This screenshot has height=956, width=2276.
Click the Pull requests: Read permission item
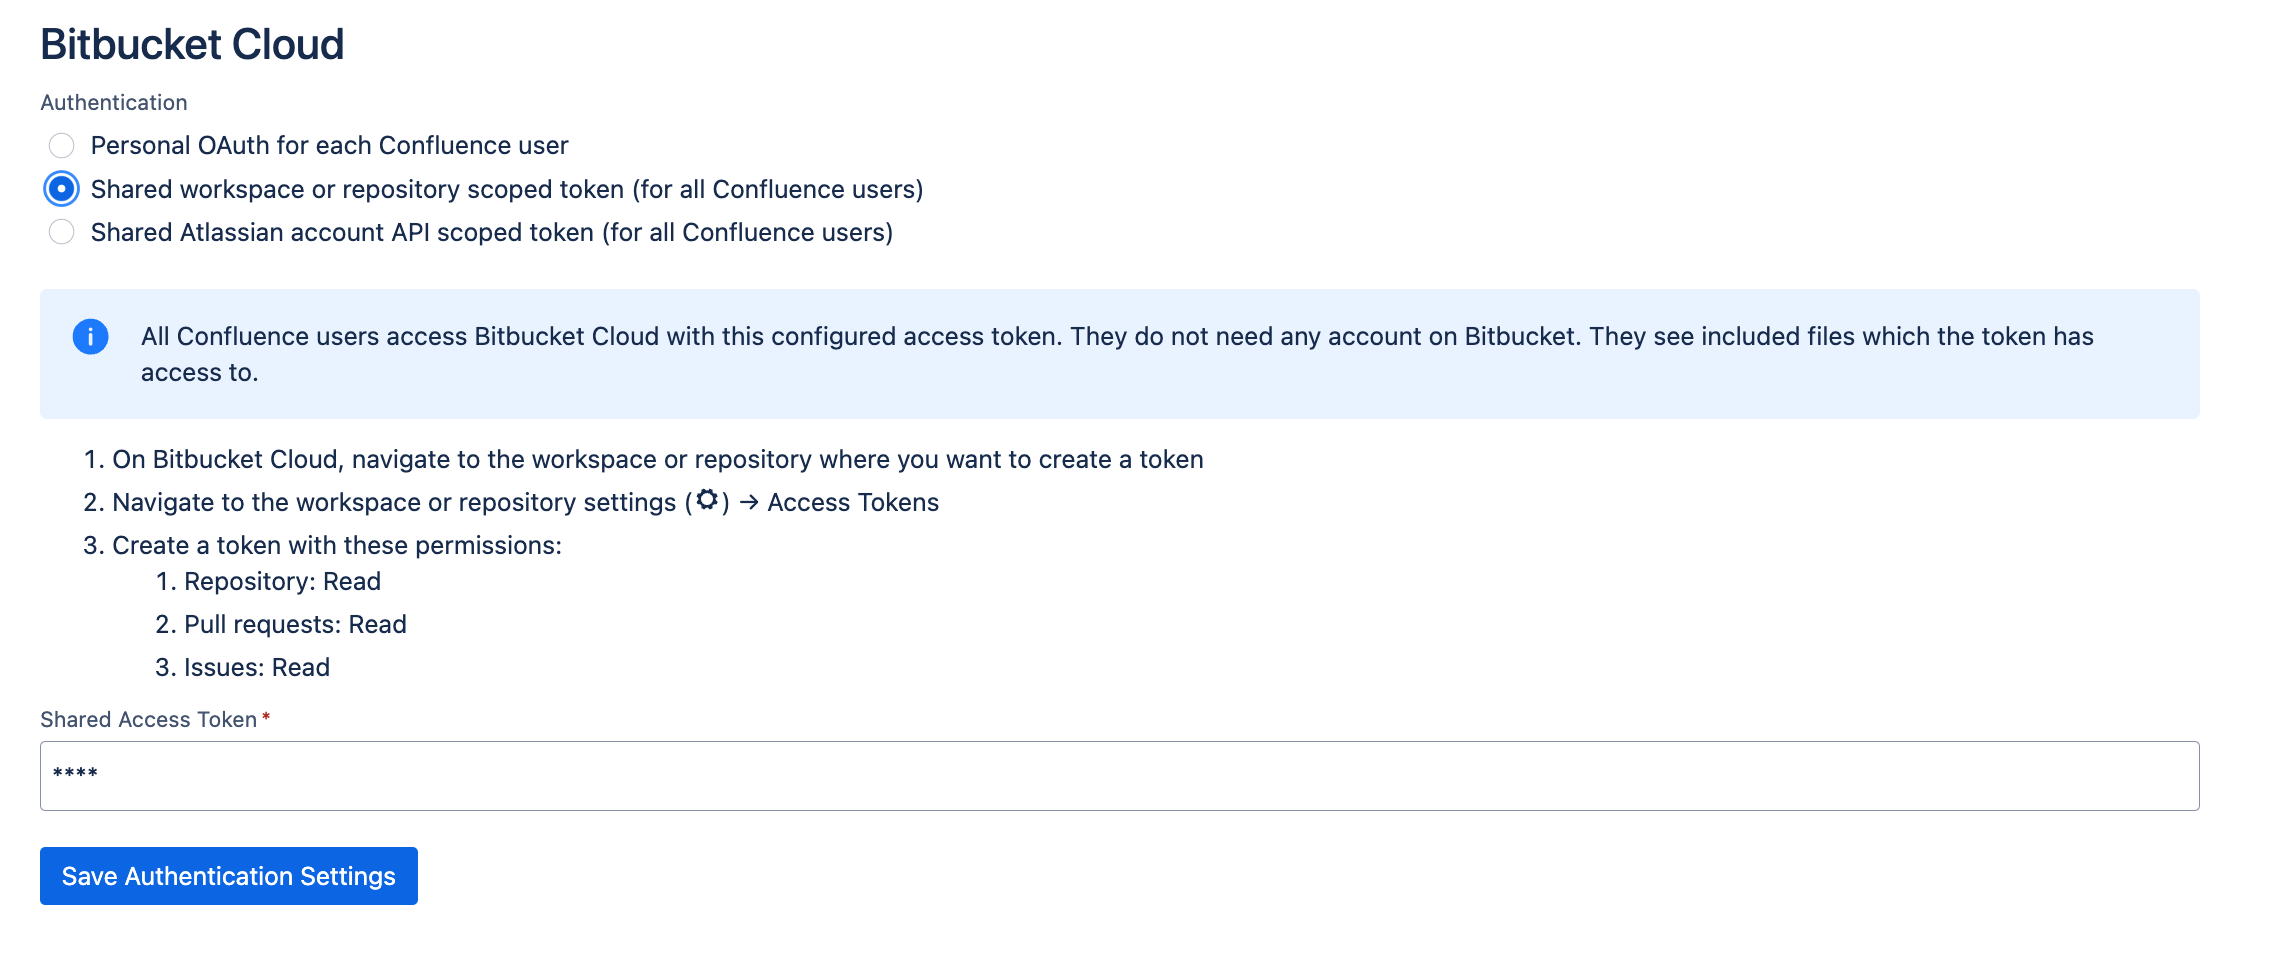click(x=281, y=624)
